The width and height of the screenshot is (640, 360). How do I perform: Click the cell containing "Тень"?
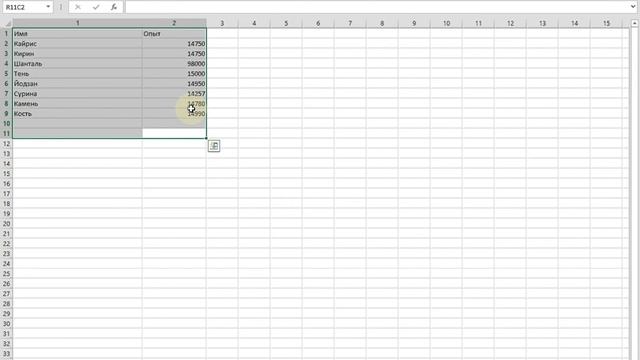tap(78, 73)
